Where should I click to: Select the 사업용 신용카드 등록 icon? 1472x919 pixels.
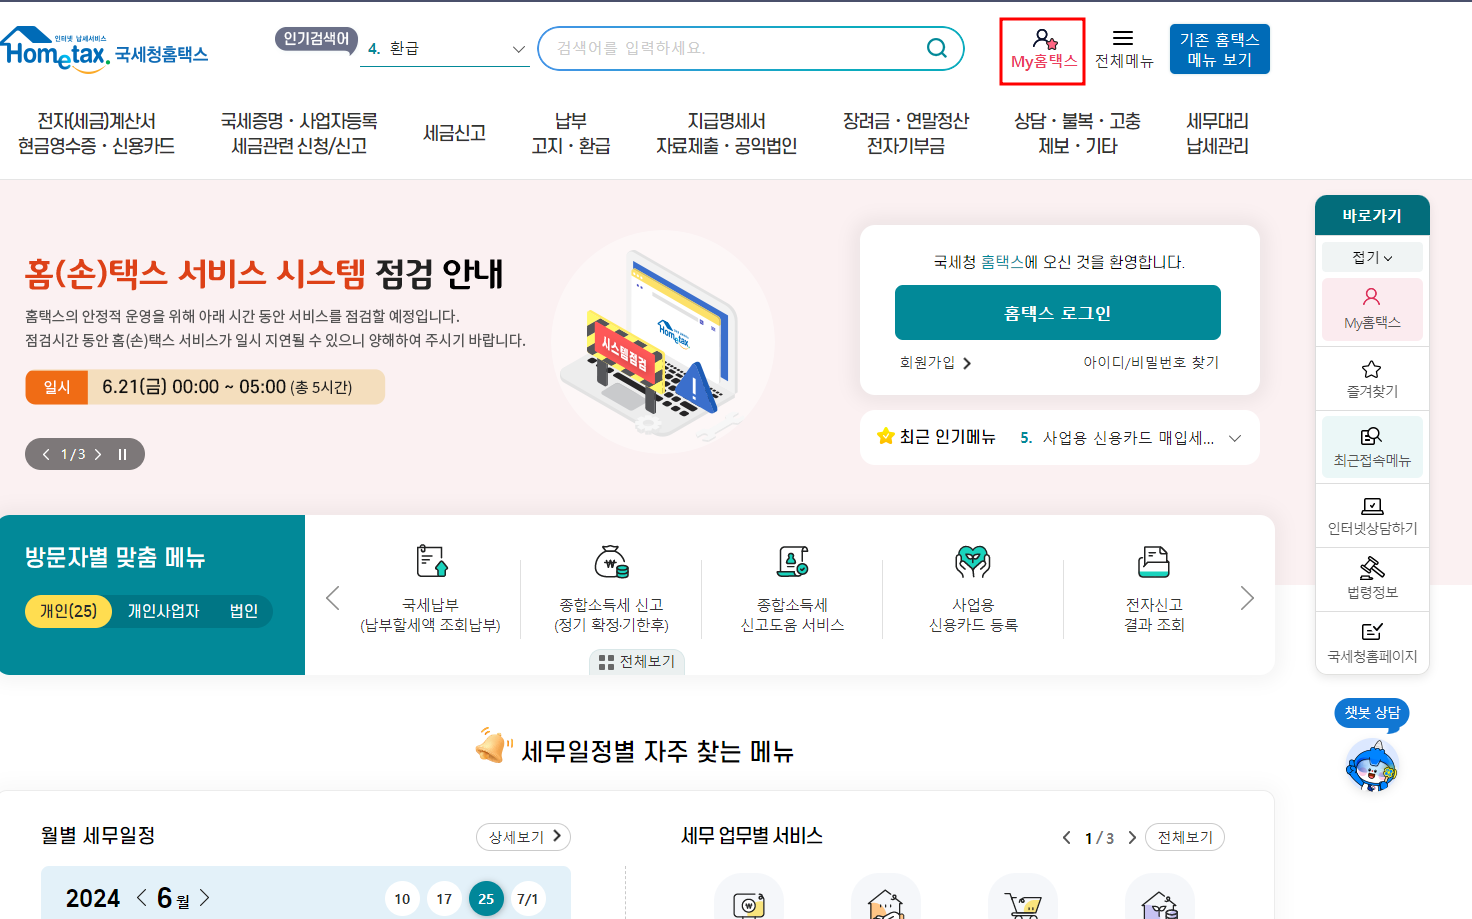[973, 562]
